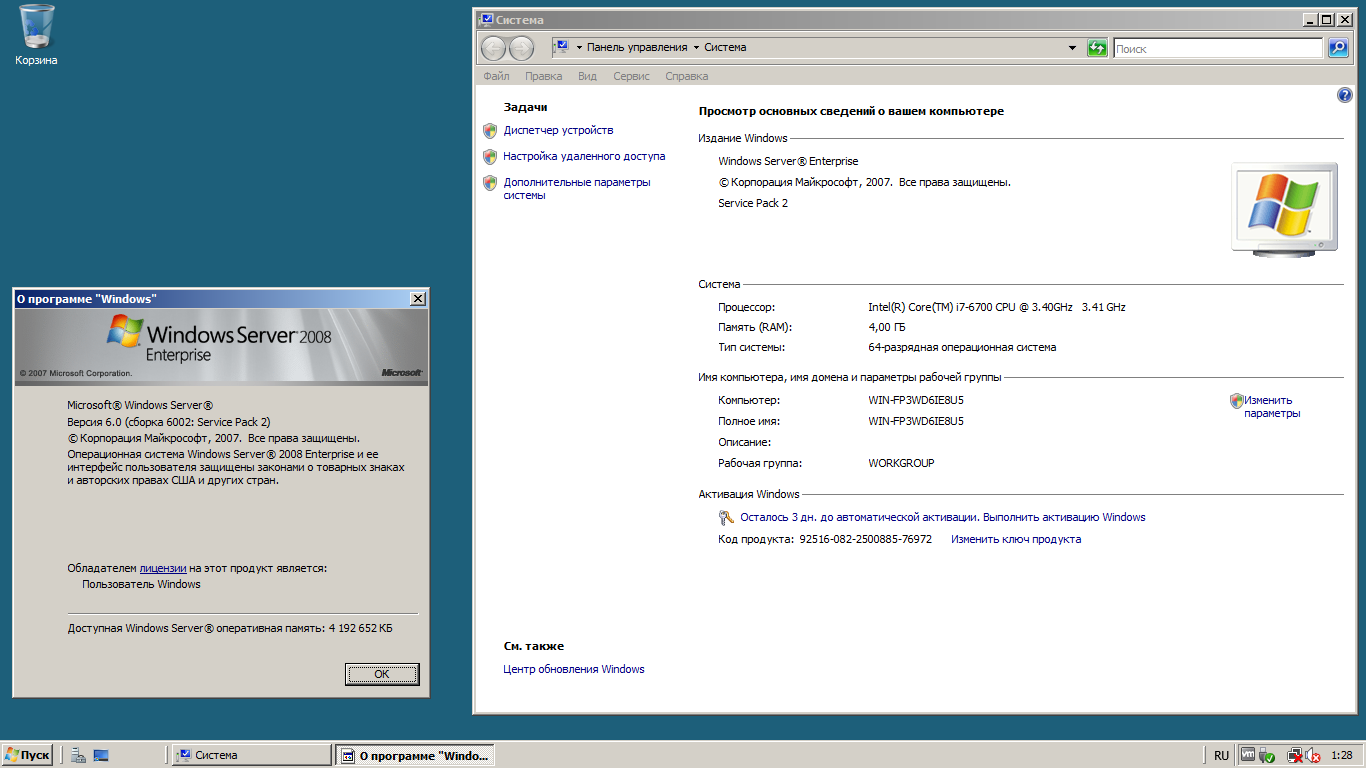
Task: Click the WIN-FP3WD6IE8U5 value next to Компьютер
Action: coord(916,401)
